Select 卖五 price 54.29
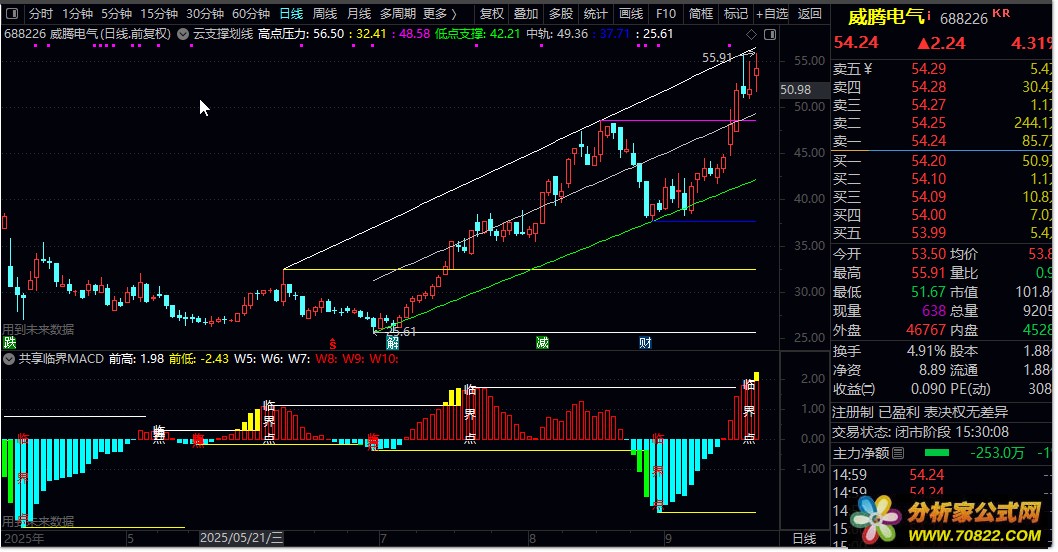 click(x=928, y=69)
